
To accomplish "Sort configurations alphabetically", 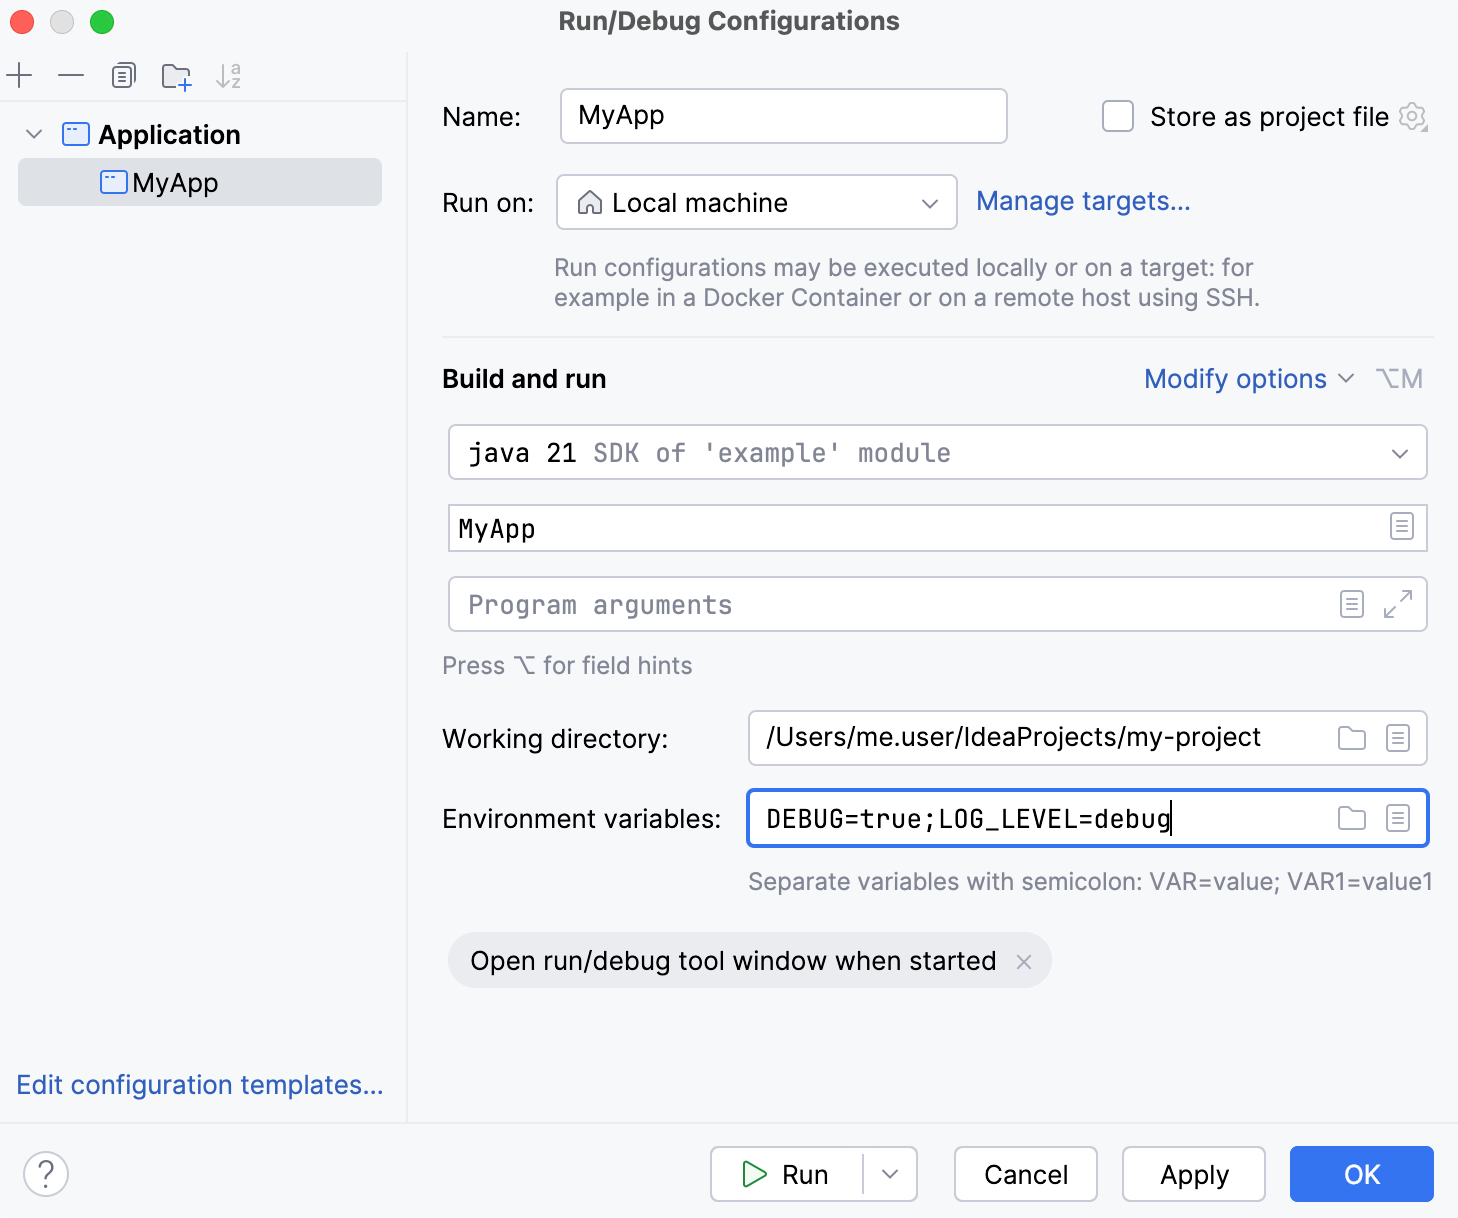I will 228,75.
